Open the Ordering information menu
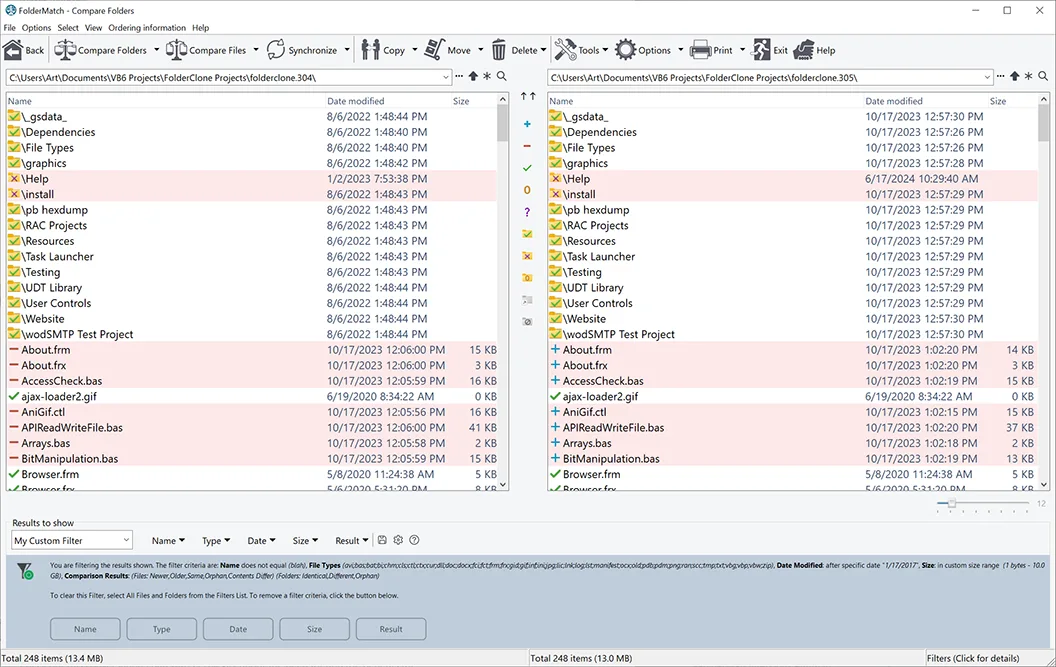This screenshot has width=1056, height=667. pos(147,28)
